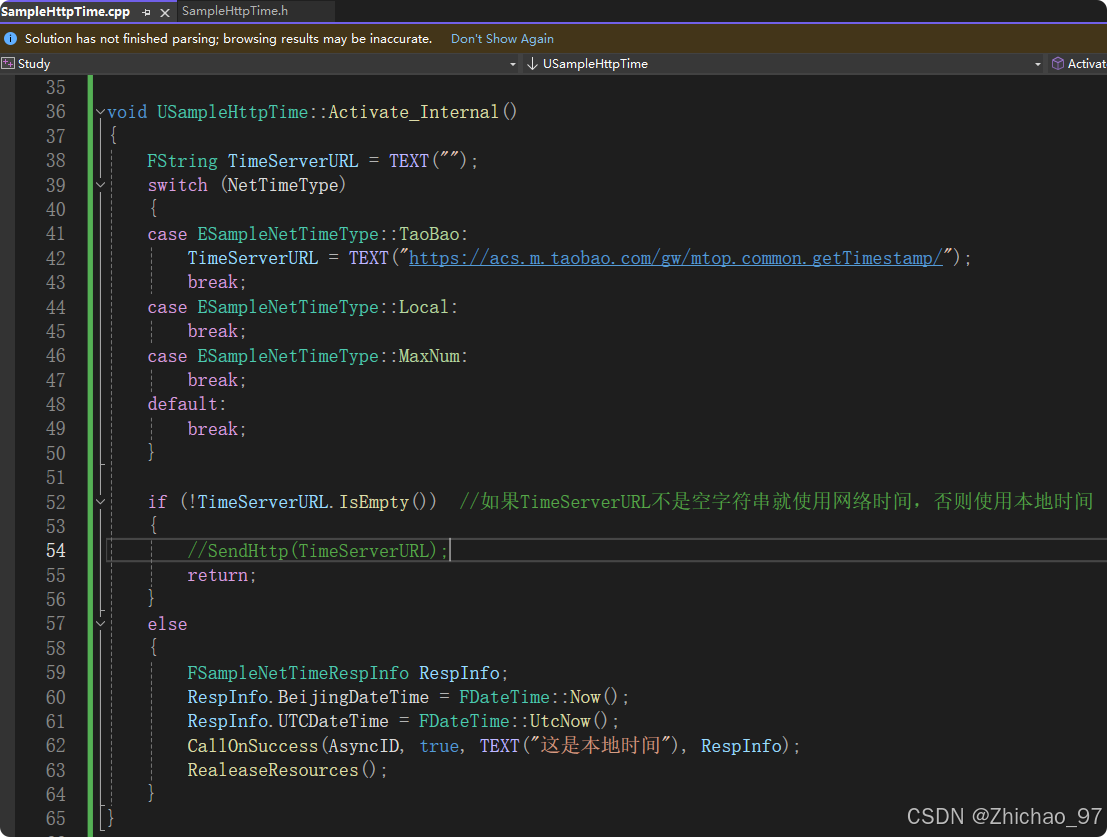1107x837 pixels.
Task: Click the Study project icon
Action: tap(8, 64)
